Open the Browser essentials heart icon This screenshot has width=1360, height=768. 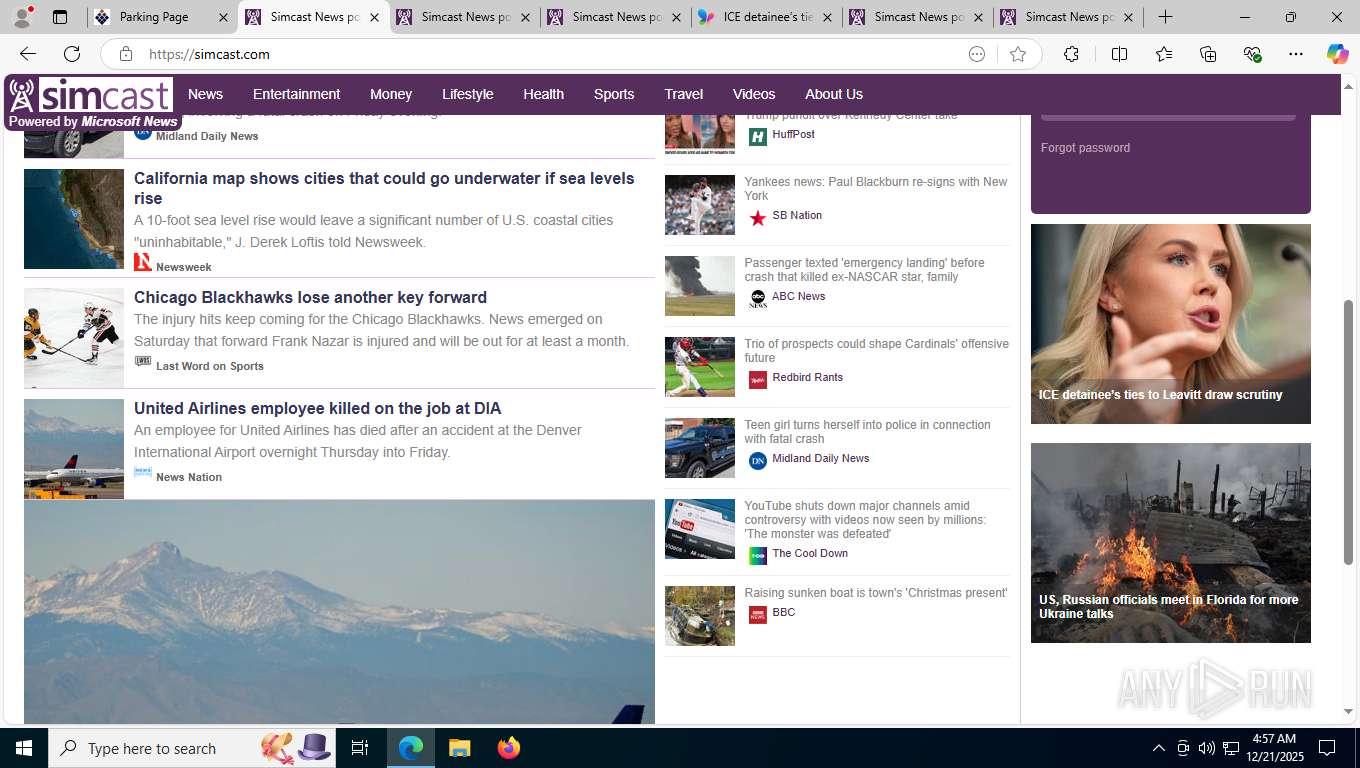pos(1252,54)
